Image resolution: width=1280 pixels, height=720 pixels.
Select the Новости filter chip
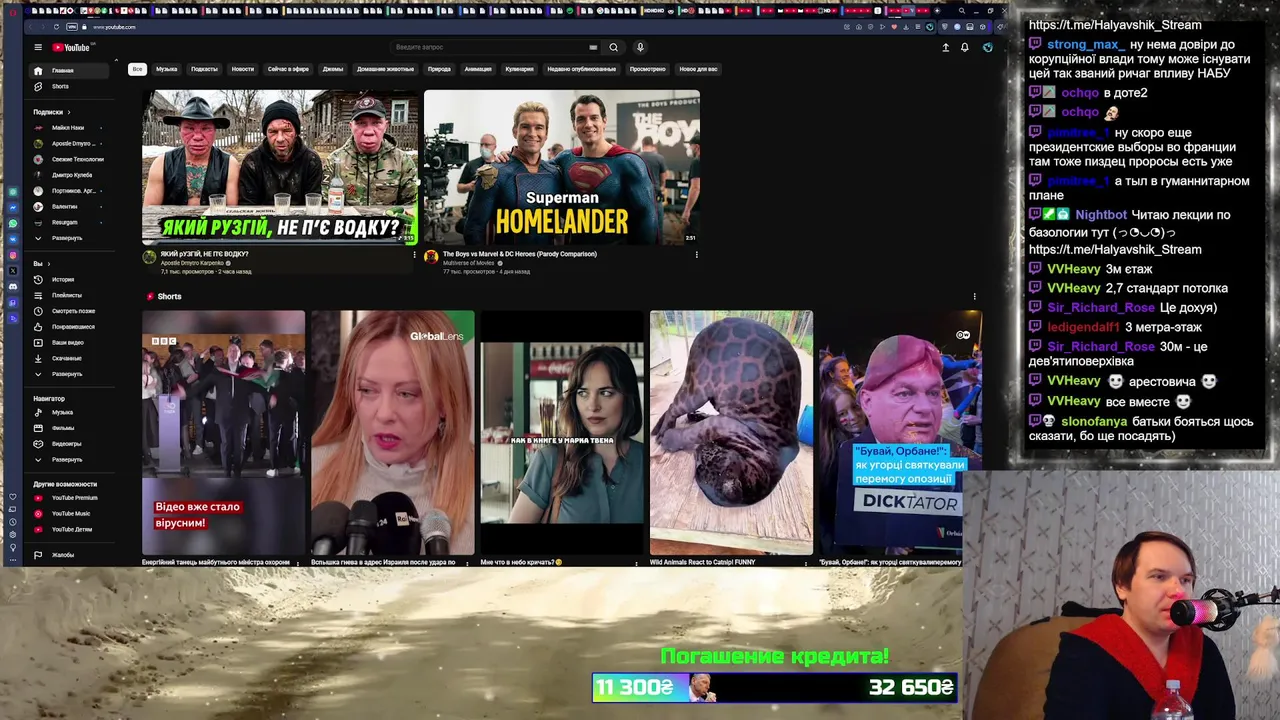pos(243,69)
